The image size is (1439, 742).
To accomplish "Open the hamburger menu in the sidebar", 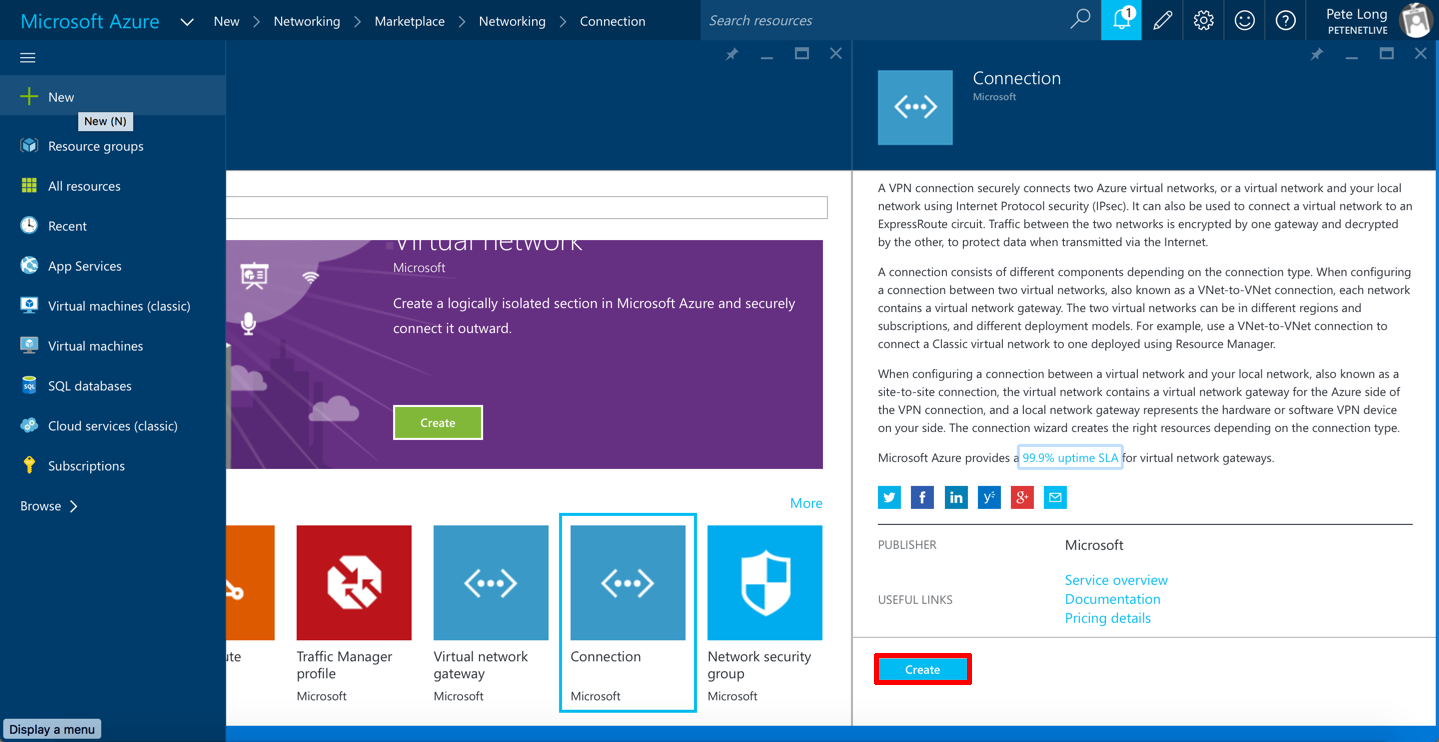I will [x=28, y=58].
